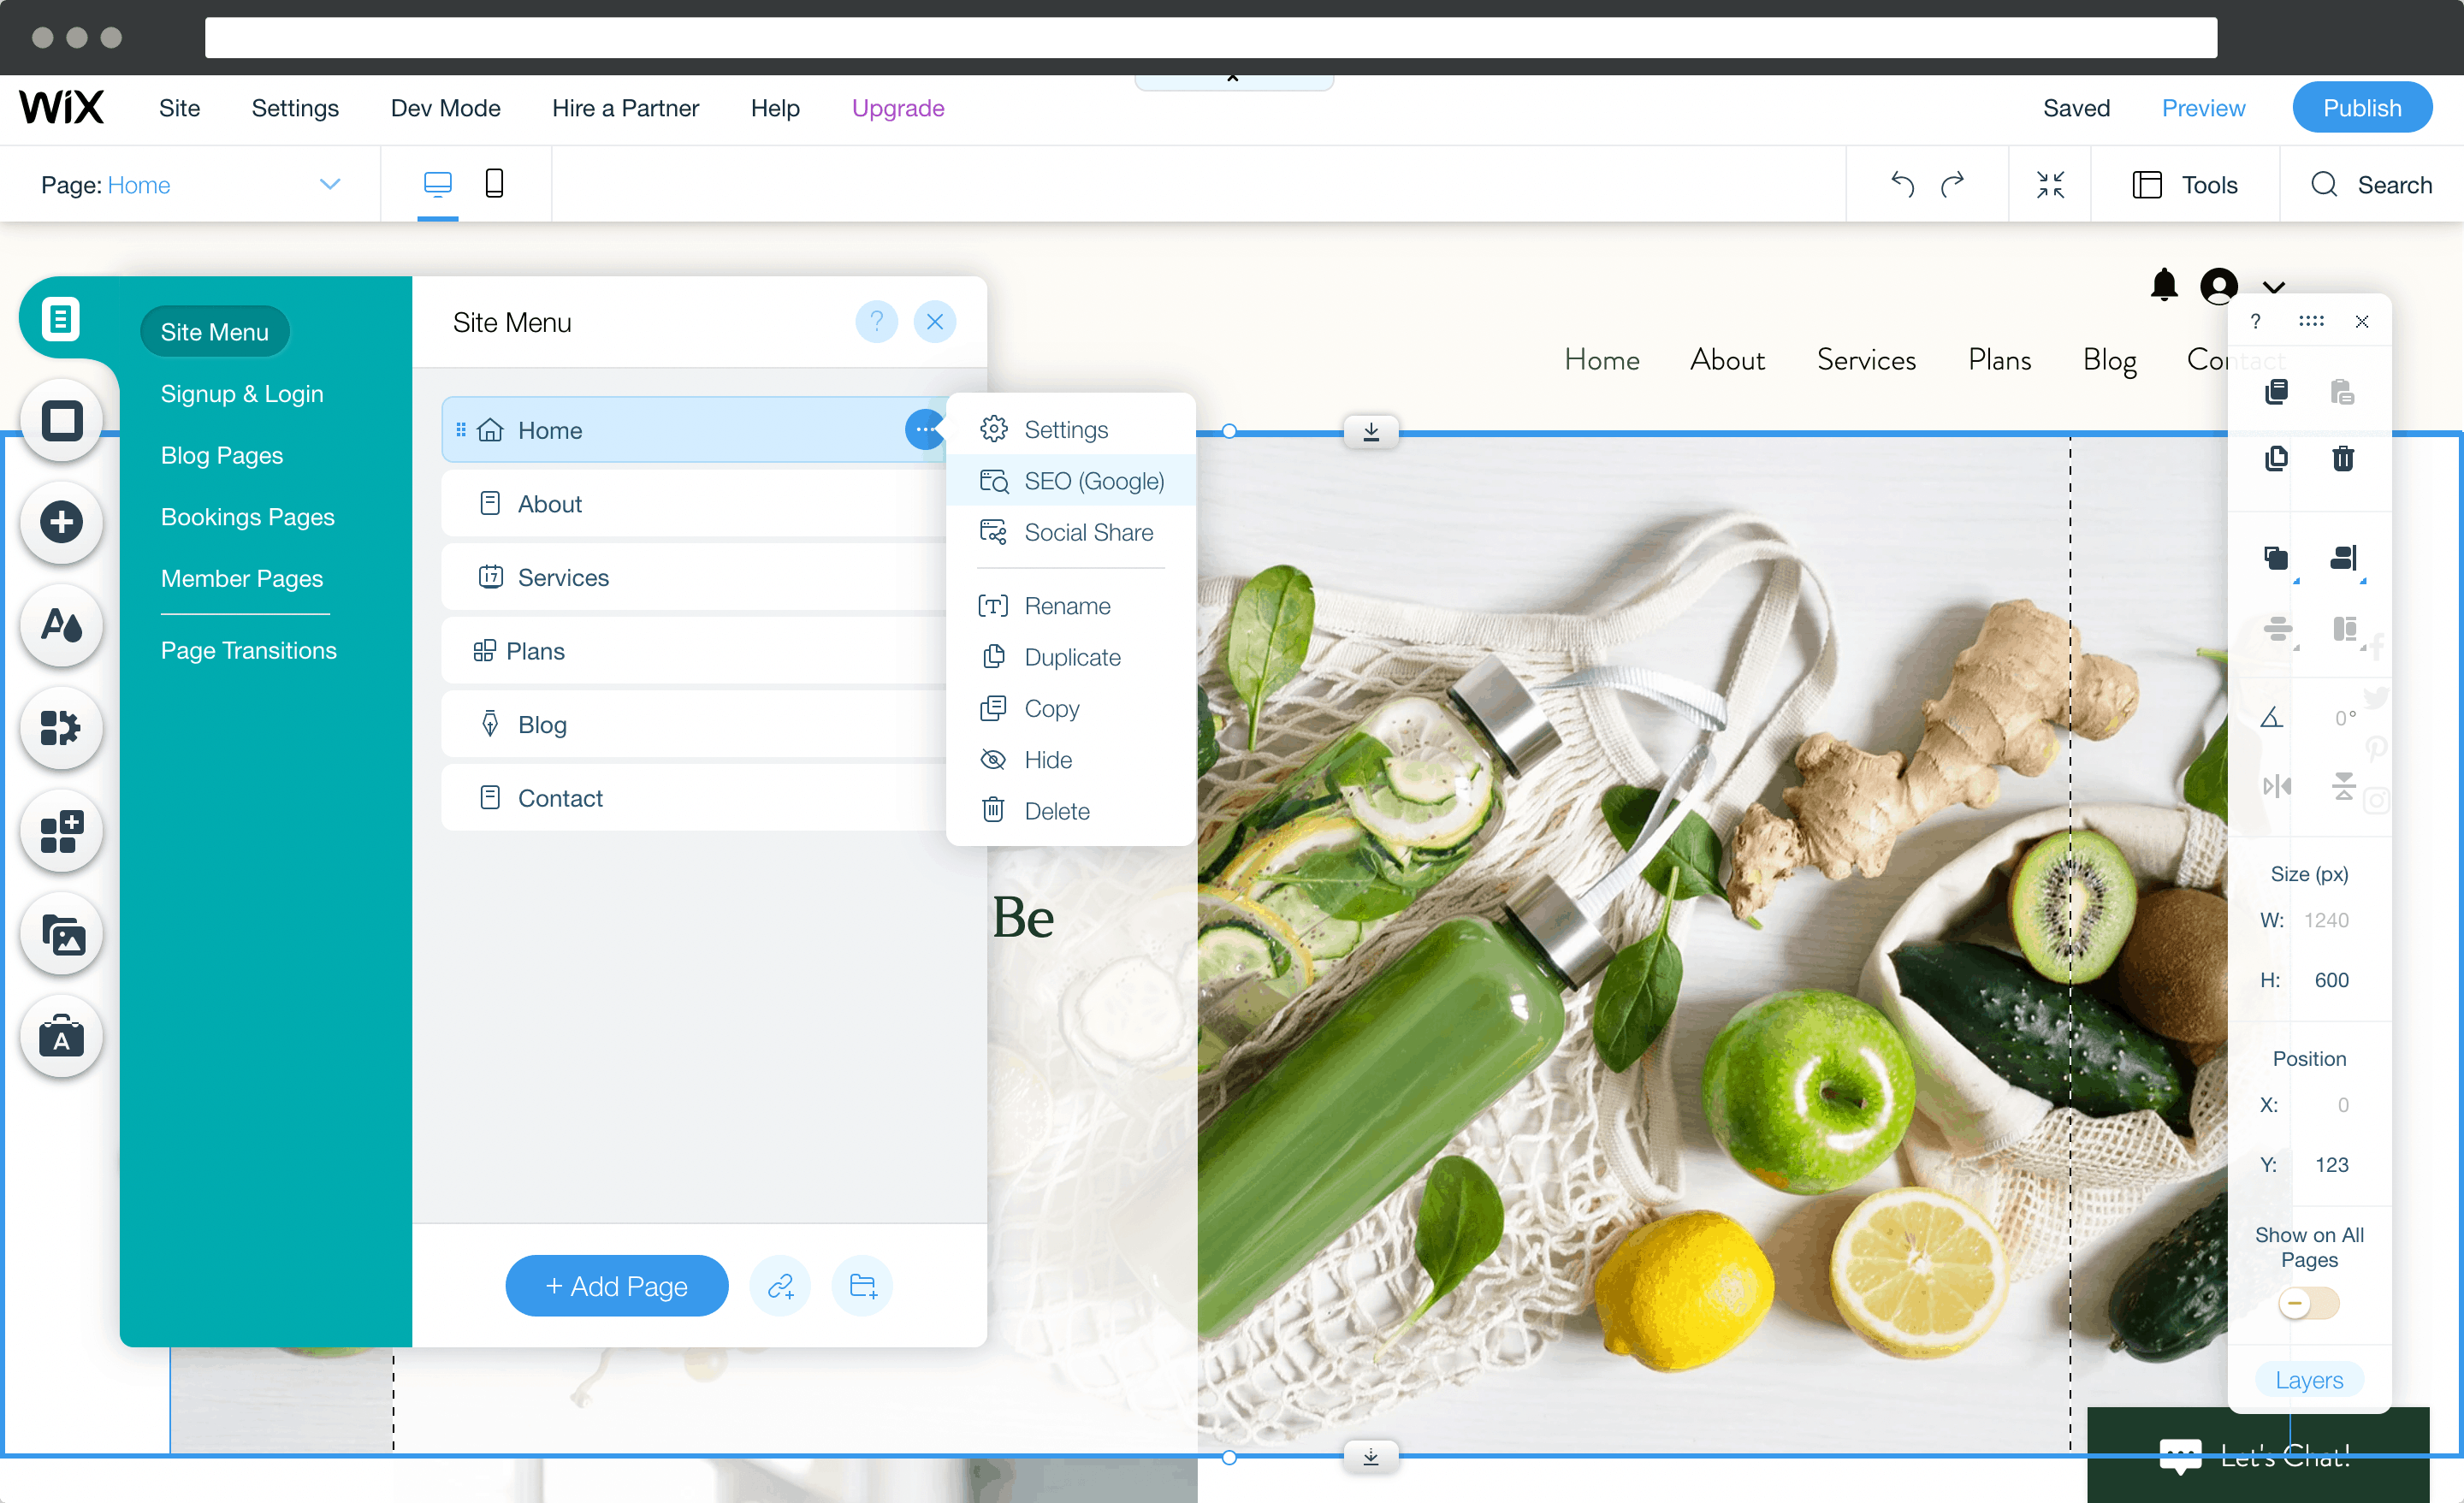Click Delete from the page context menu

pyautogui.click(x=1057, y=811)
